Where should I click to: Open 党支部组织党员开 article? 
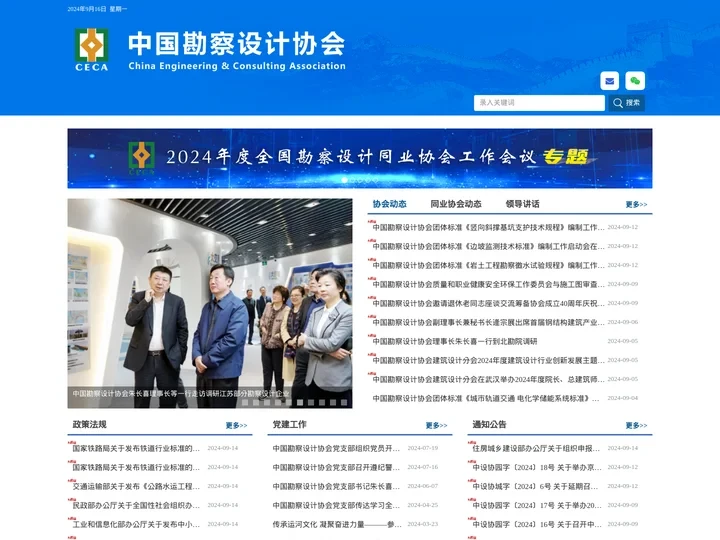click(x=336, y=448)
